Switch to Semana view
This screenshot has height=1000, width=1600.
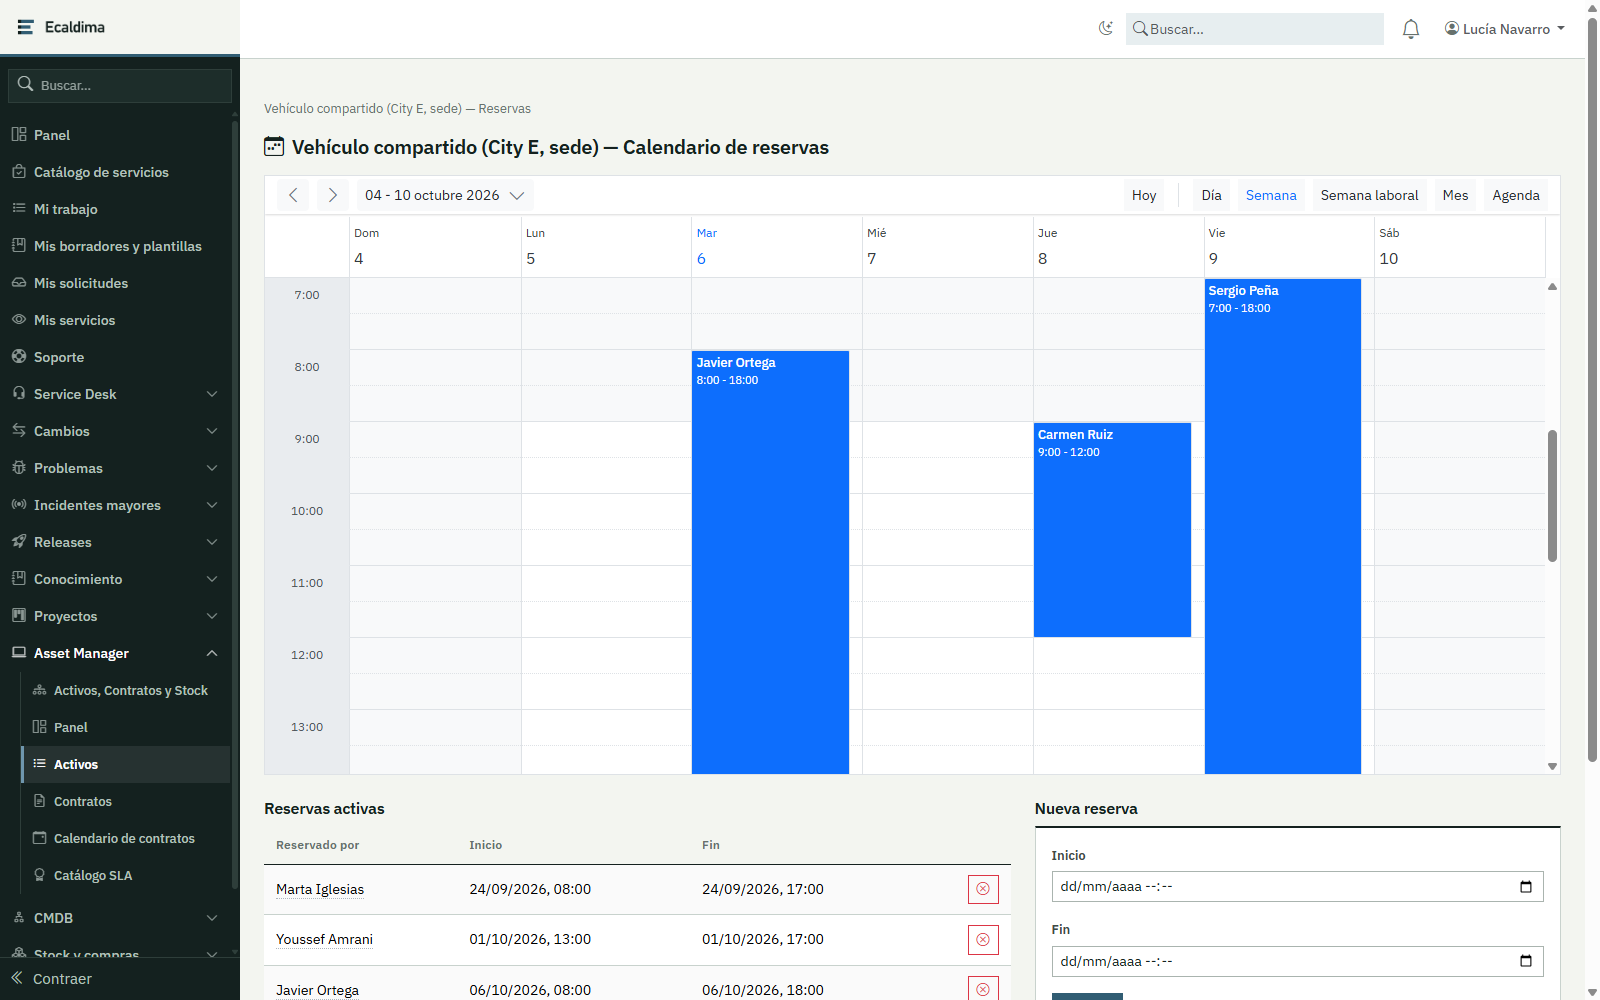pos(1271,195)
